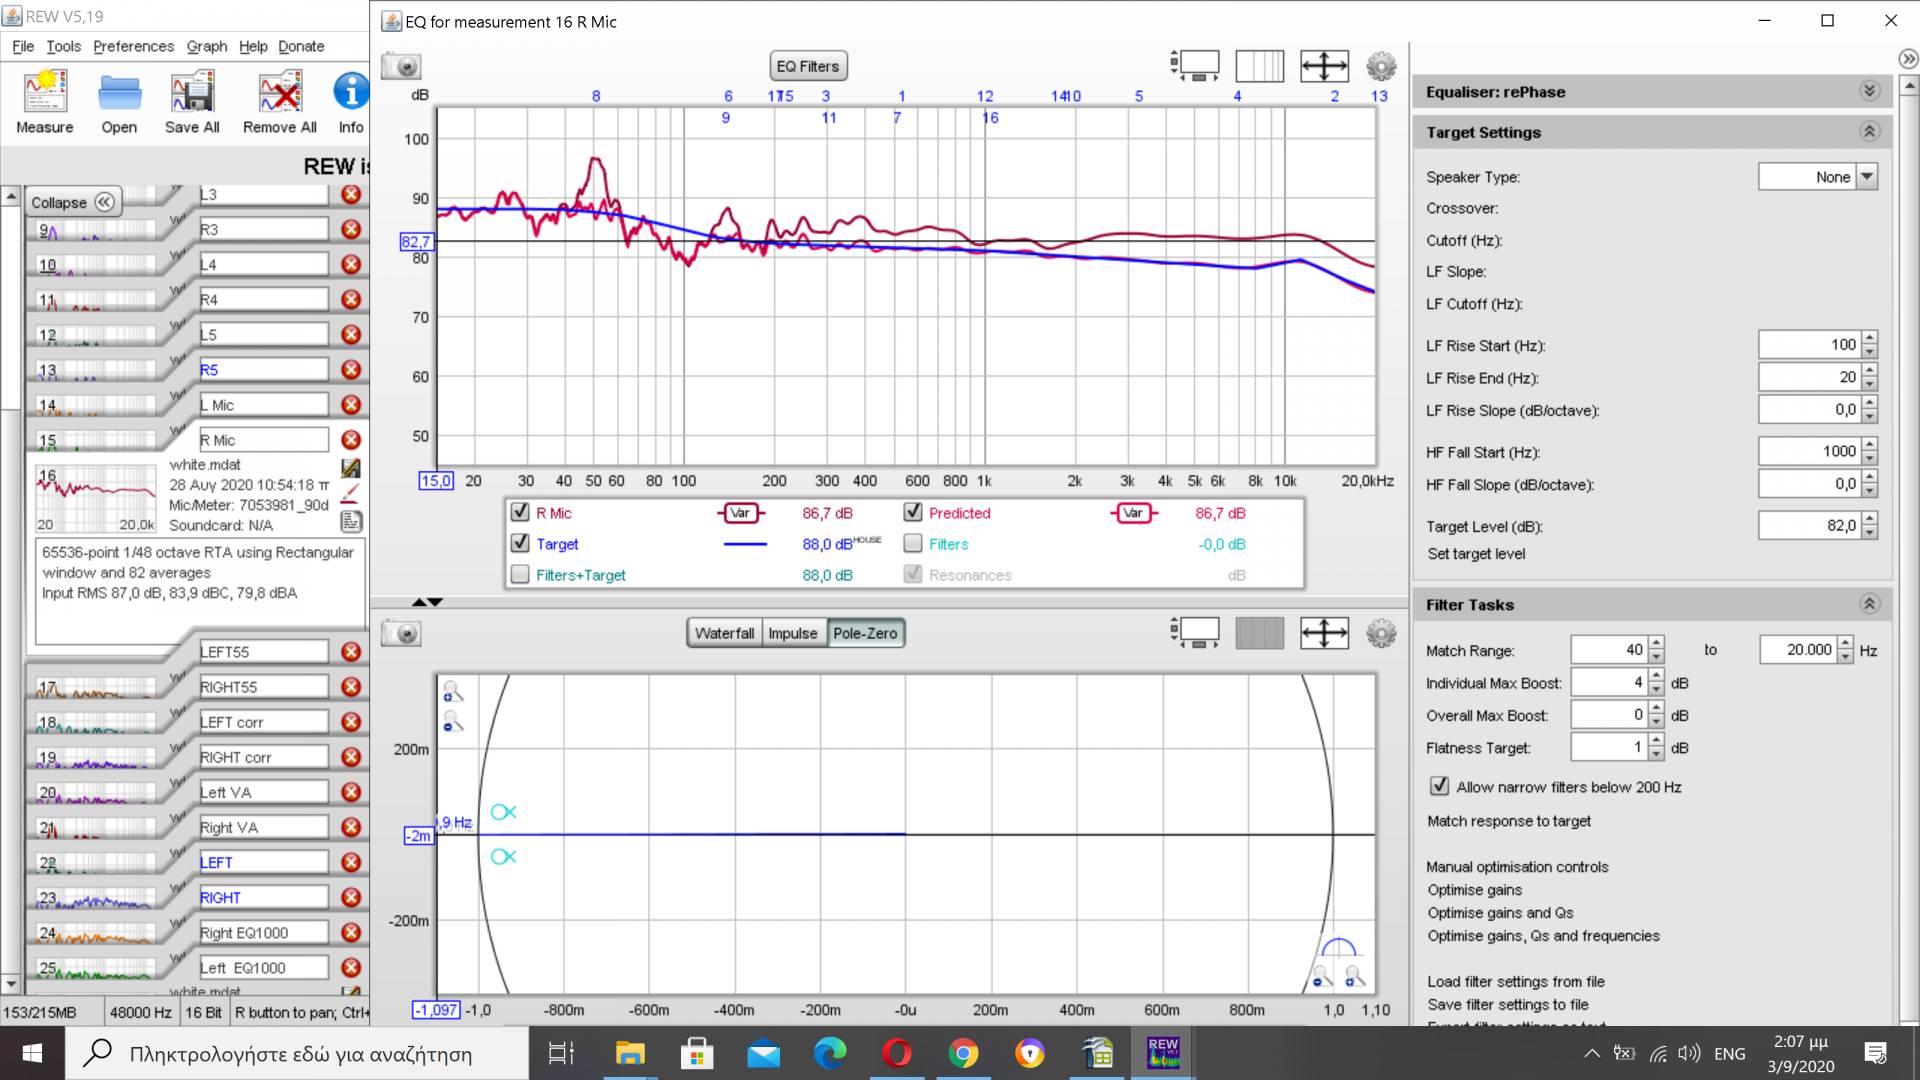Uncheck the R Mic trace checkbox
1920x1080 pixels.
tap(520, 512)
